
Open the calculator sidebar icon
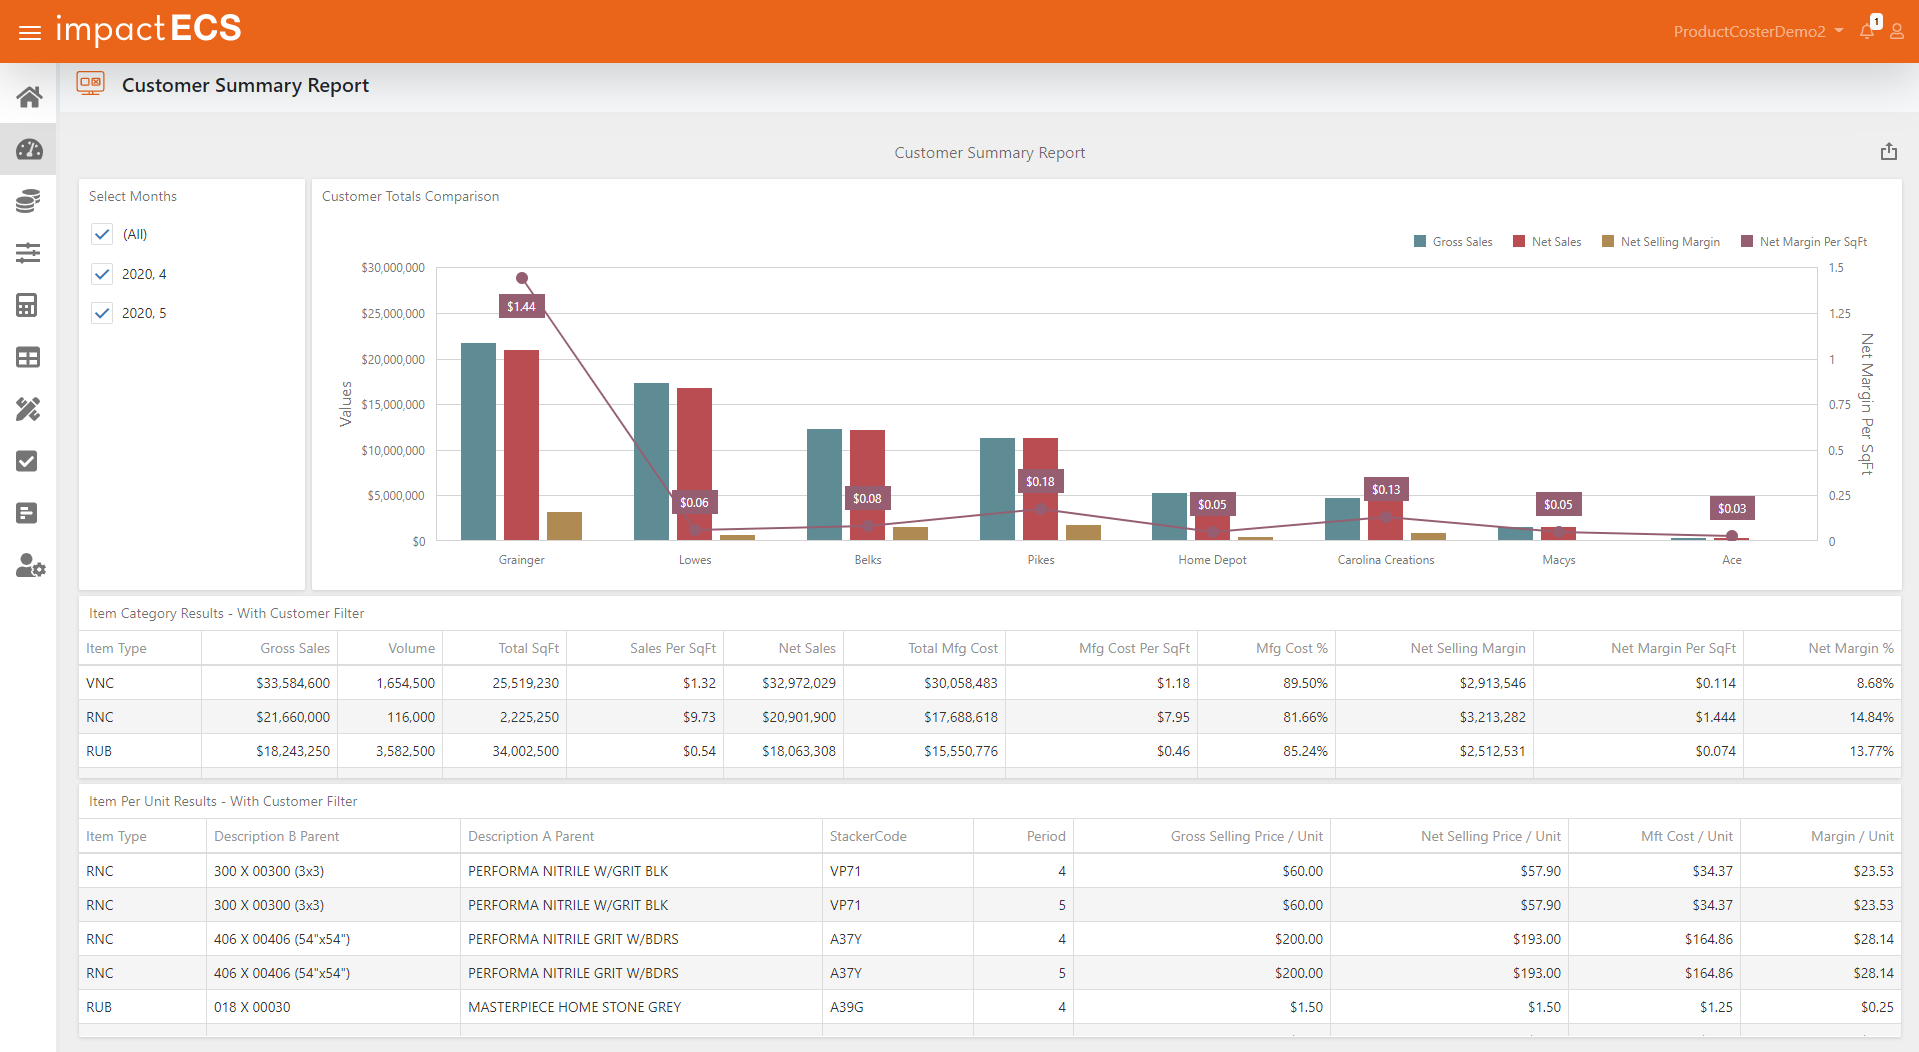pos(27,305)
